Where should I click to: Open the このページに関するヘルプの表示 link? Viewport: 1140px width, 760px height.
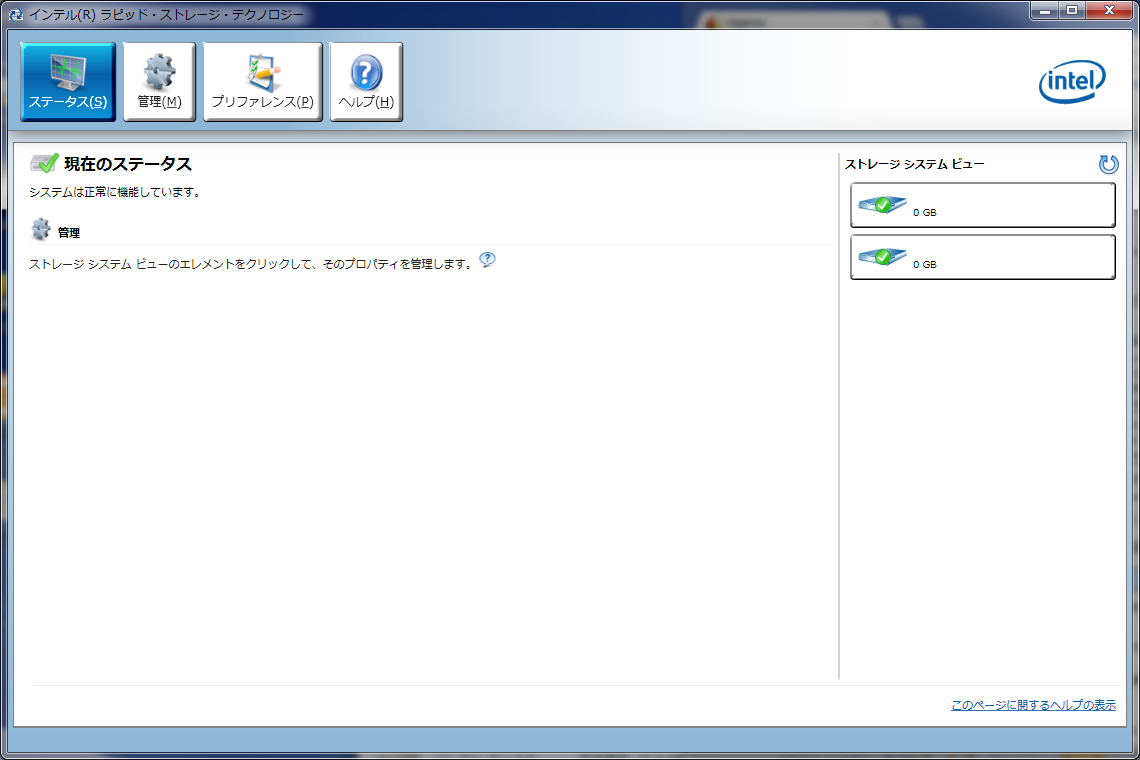(1033, 705)
